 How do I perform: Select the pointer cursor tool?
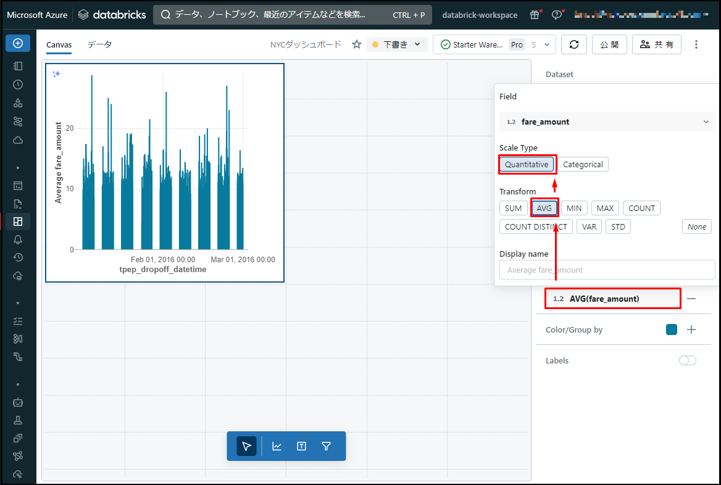click(246, 446)
